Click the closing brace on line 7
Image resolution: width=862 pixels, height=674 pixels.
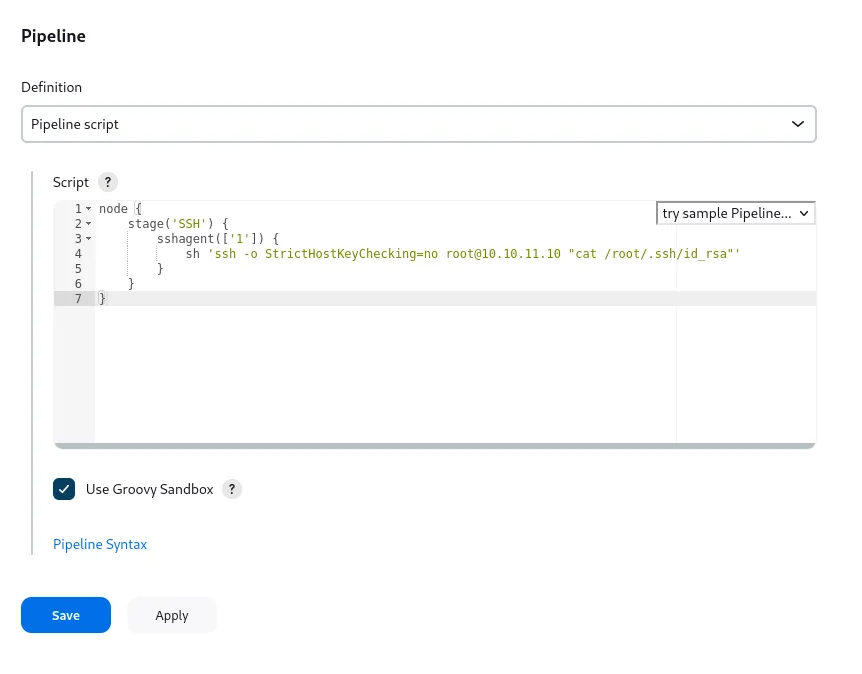(102, 299)
